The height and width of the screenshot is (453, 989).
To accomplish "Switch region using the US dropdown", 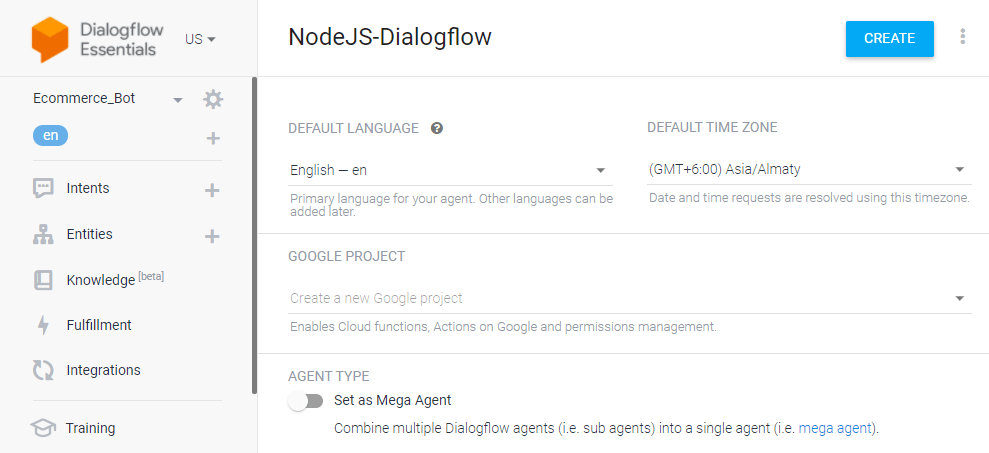I will click(201, 39).
